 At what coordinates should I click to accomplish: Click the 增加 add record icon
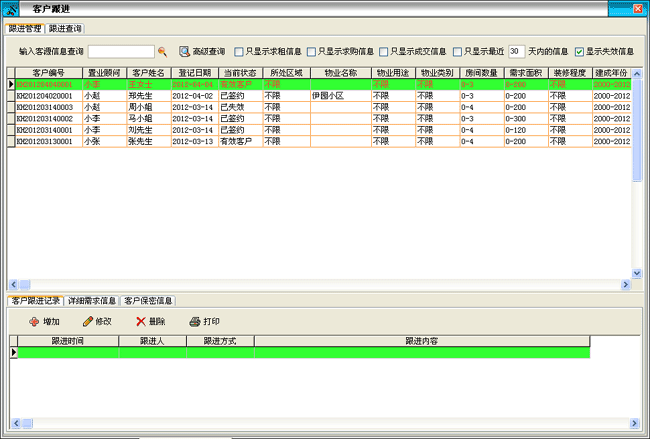(34, 321)
